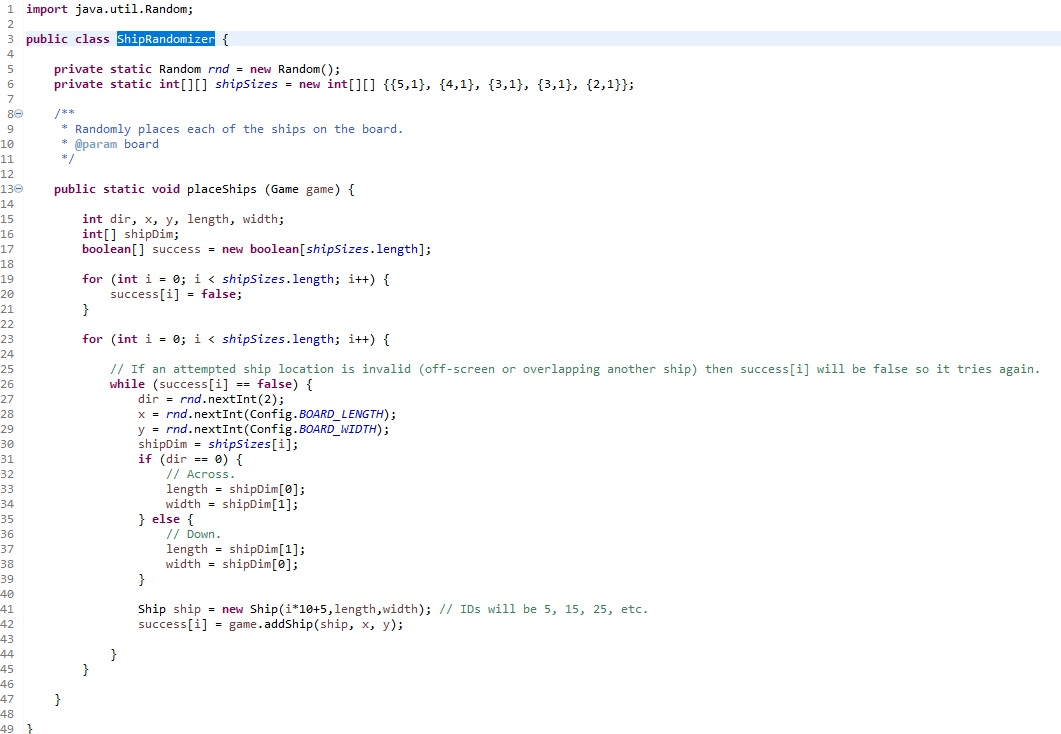Click the rnd Random field declaration
The height and width of the screenshot is (734, 1061).
[x=219, y=69]
